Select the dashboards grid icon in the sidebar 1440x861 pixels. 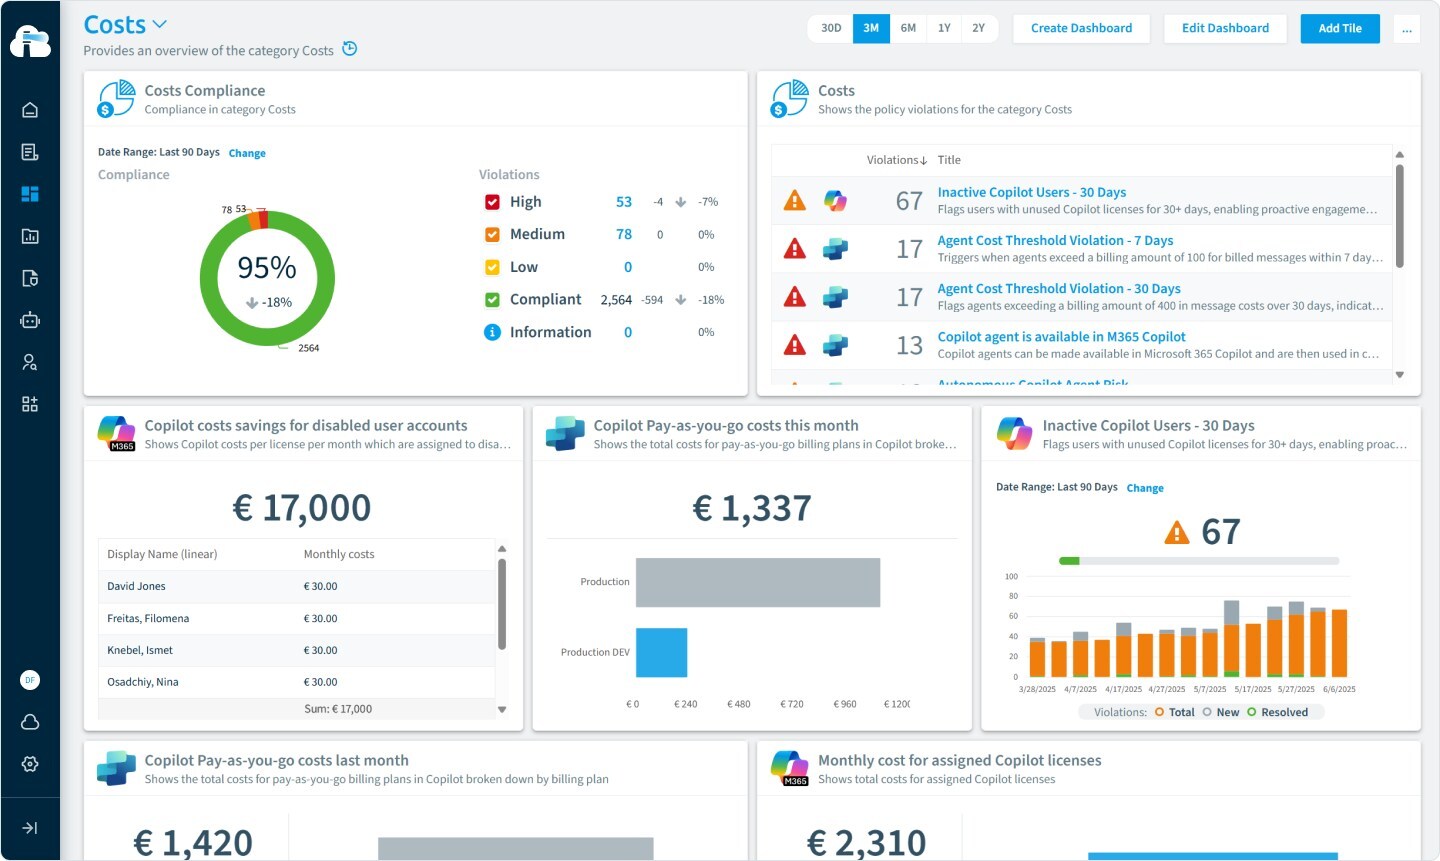click(30, 194)
